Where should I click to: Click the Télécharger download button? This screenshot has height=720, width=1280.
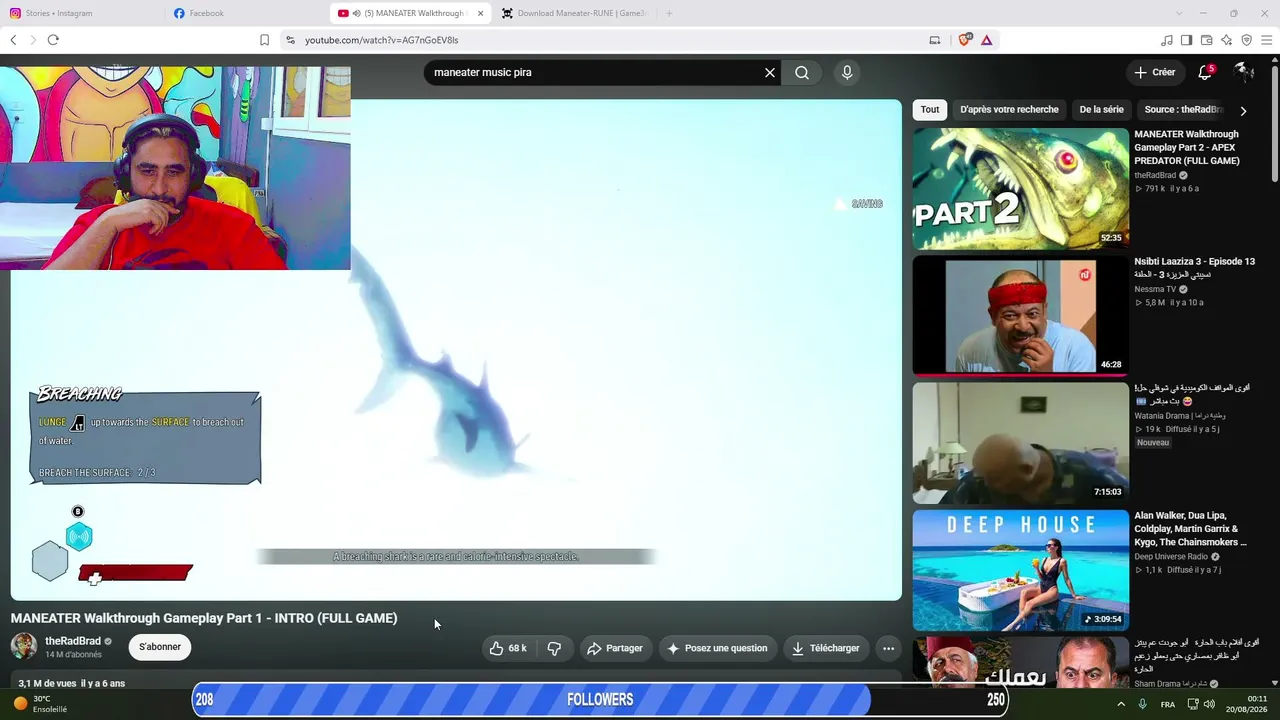click(825, 648)
